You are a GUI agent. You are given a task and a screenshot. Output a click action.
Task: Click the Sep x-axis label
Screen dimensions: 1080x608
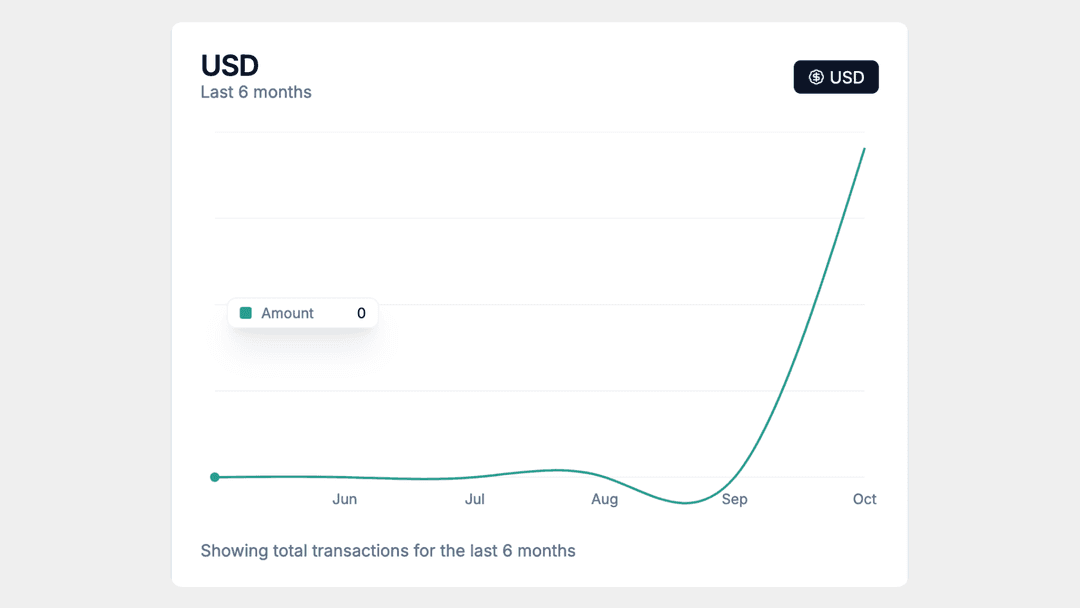click(x=734, y=499)
